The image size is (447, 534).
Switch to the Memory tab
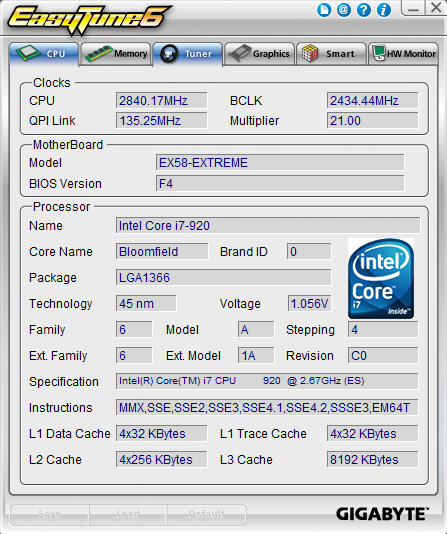tap(116, 54)
